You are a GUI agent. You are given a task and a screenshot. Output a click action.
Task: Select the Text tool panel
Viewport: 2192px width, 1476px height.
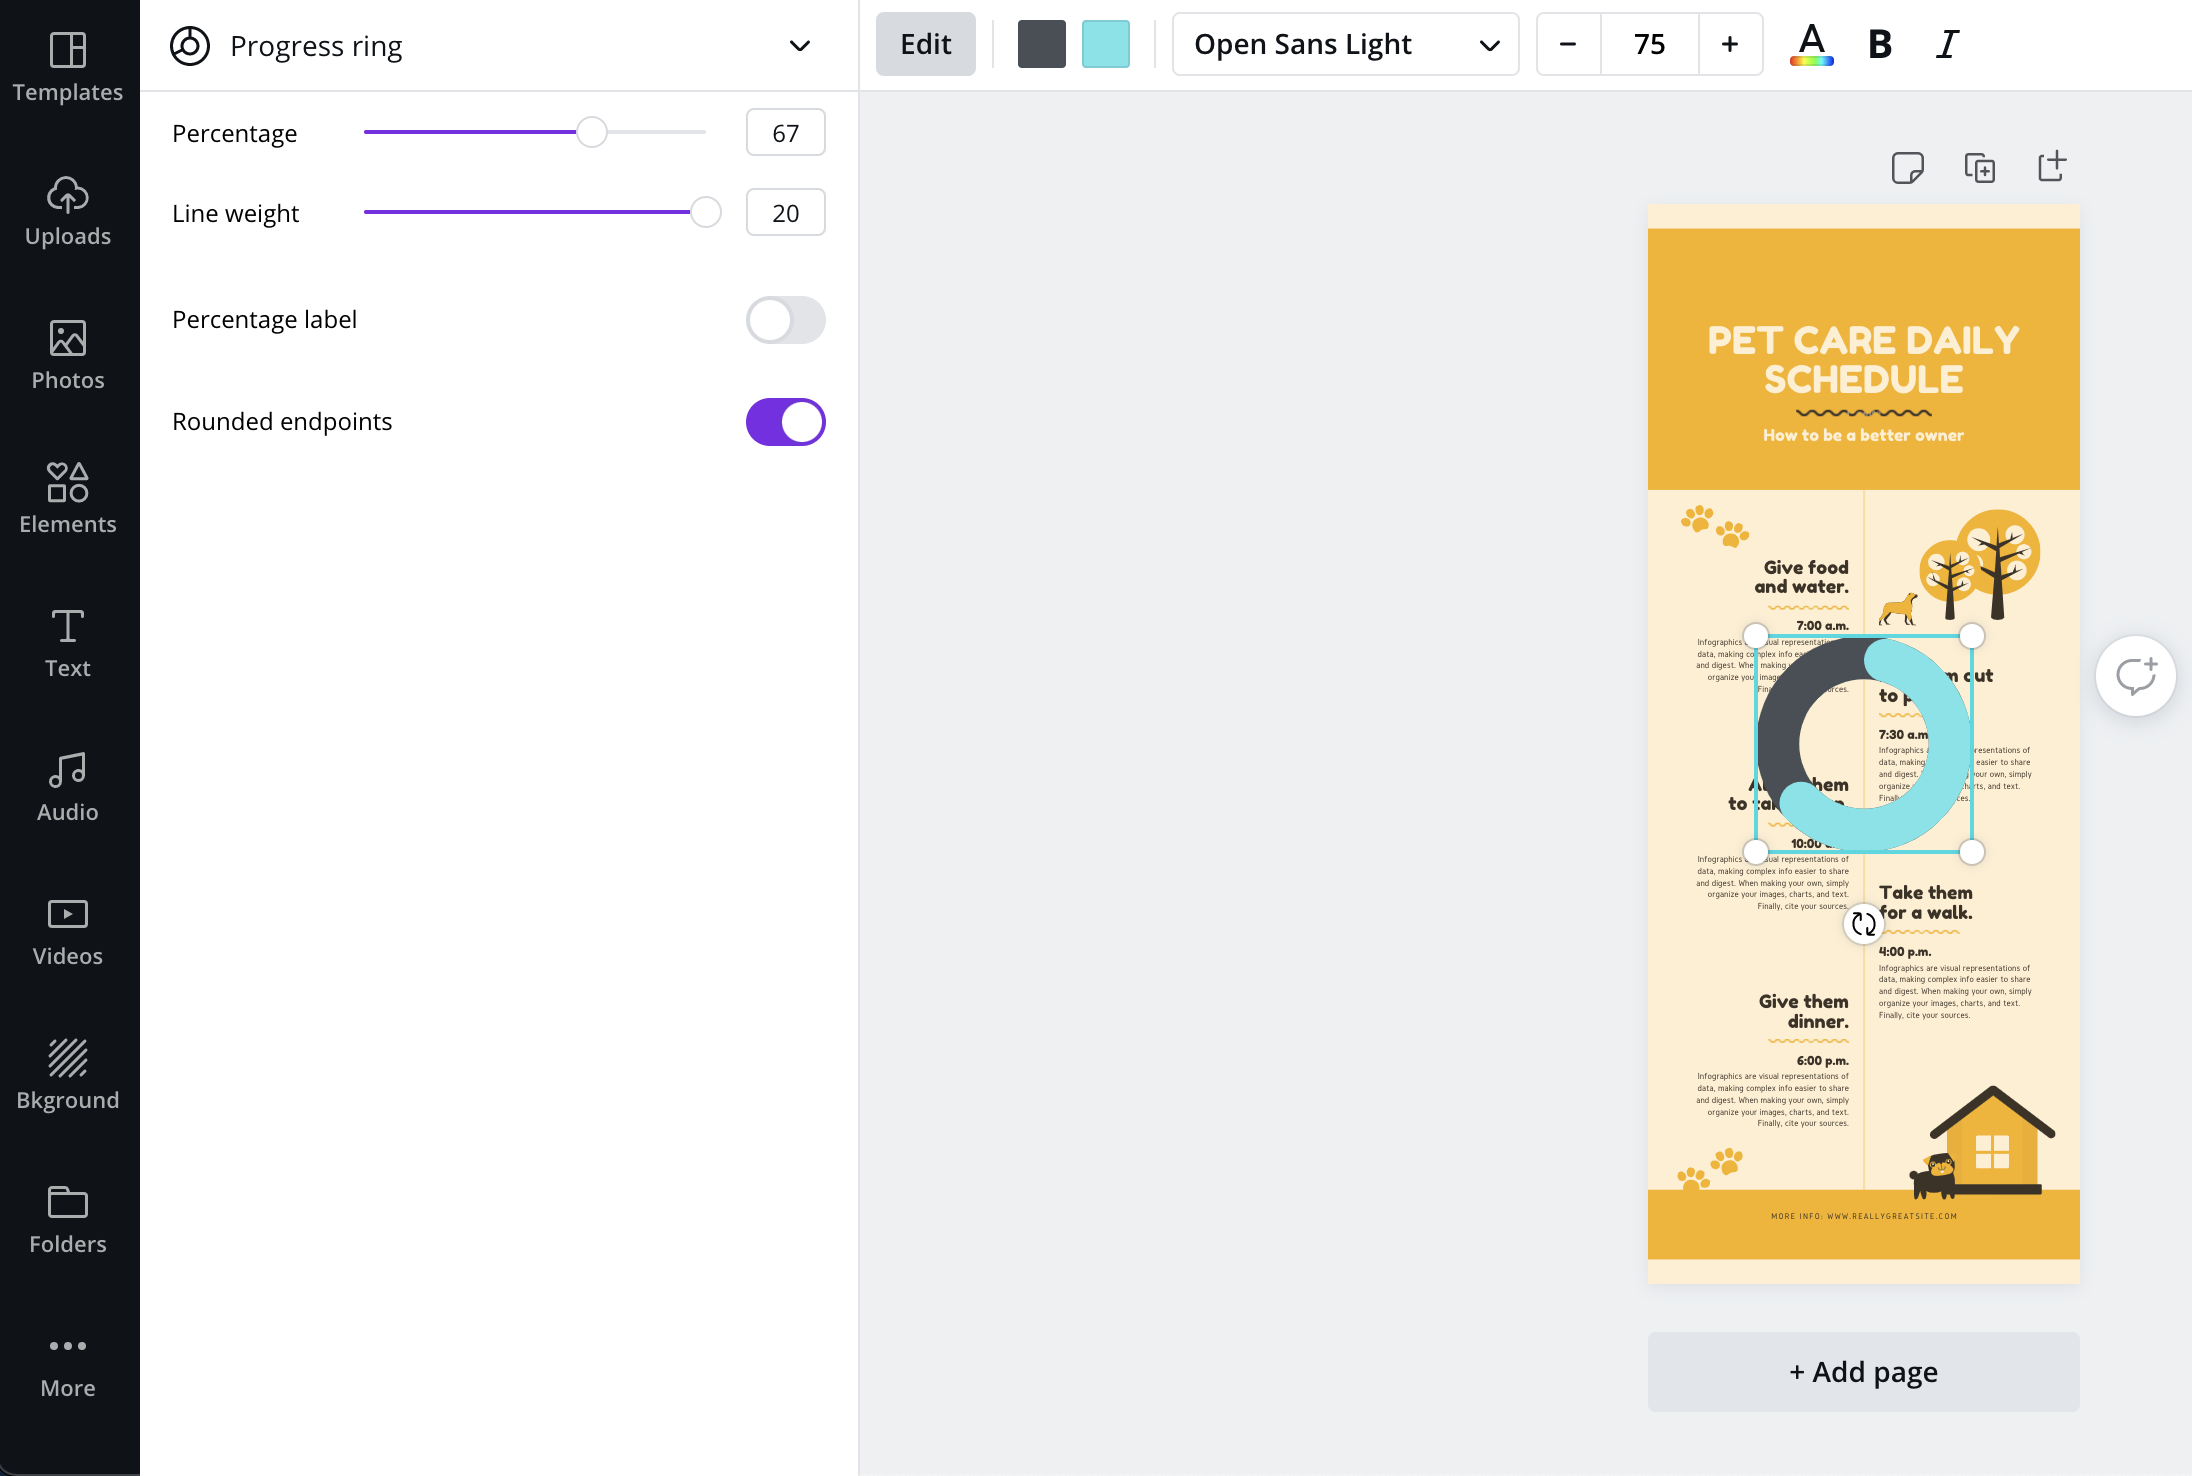[68, 641]
